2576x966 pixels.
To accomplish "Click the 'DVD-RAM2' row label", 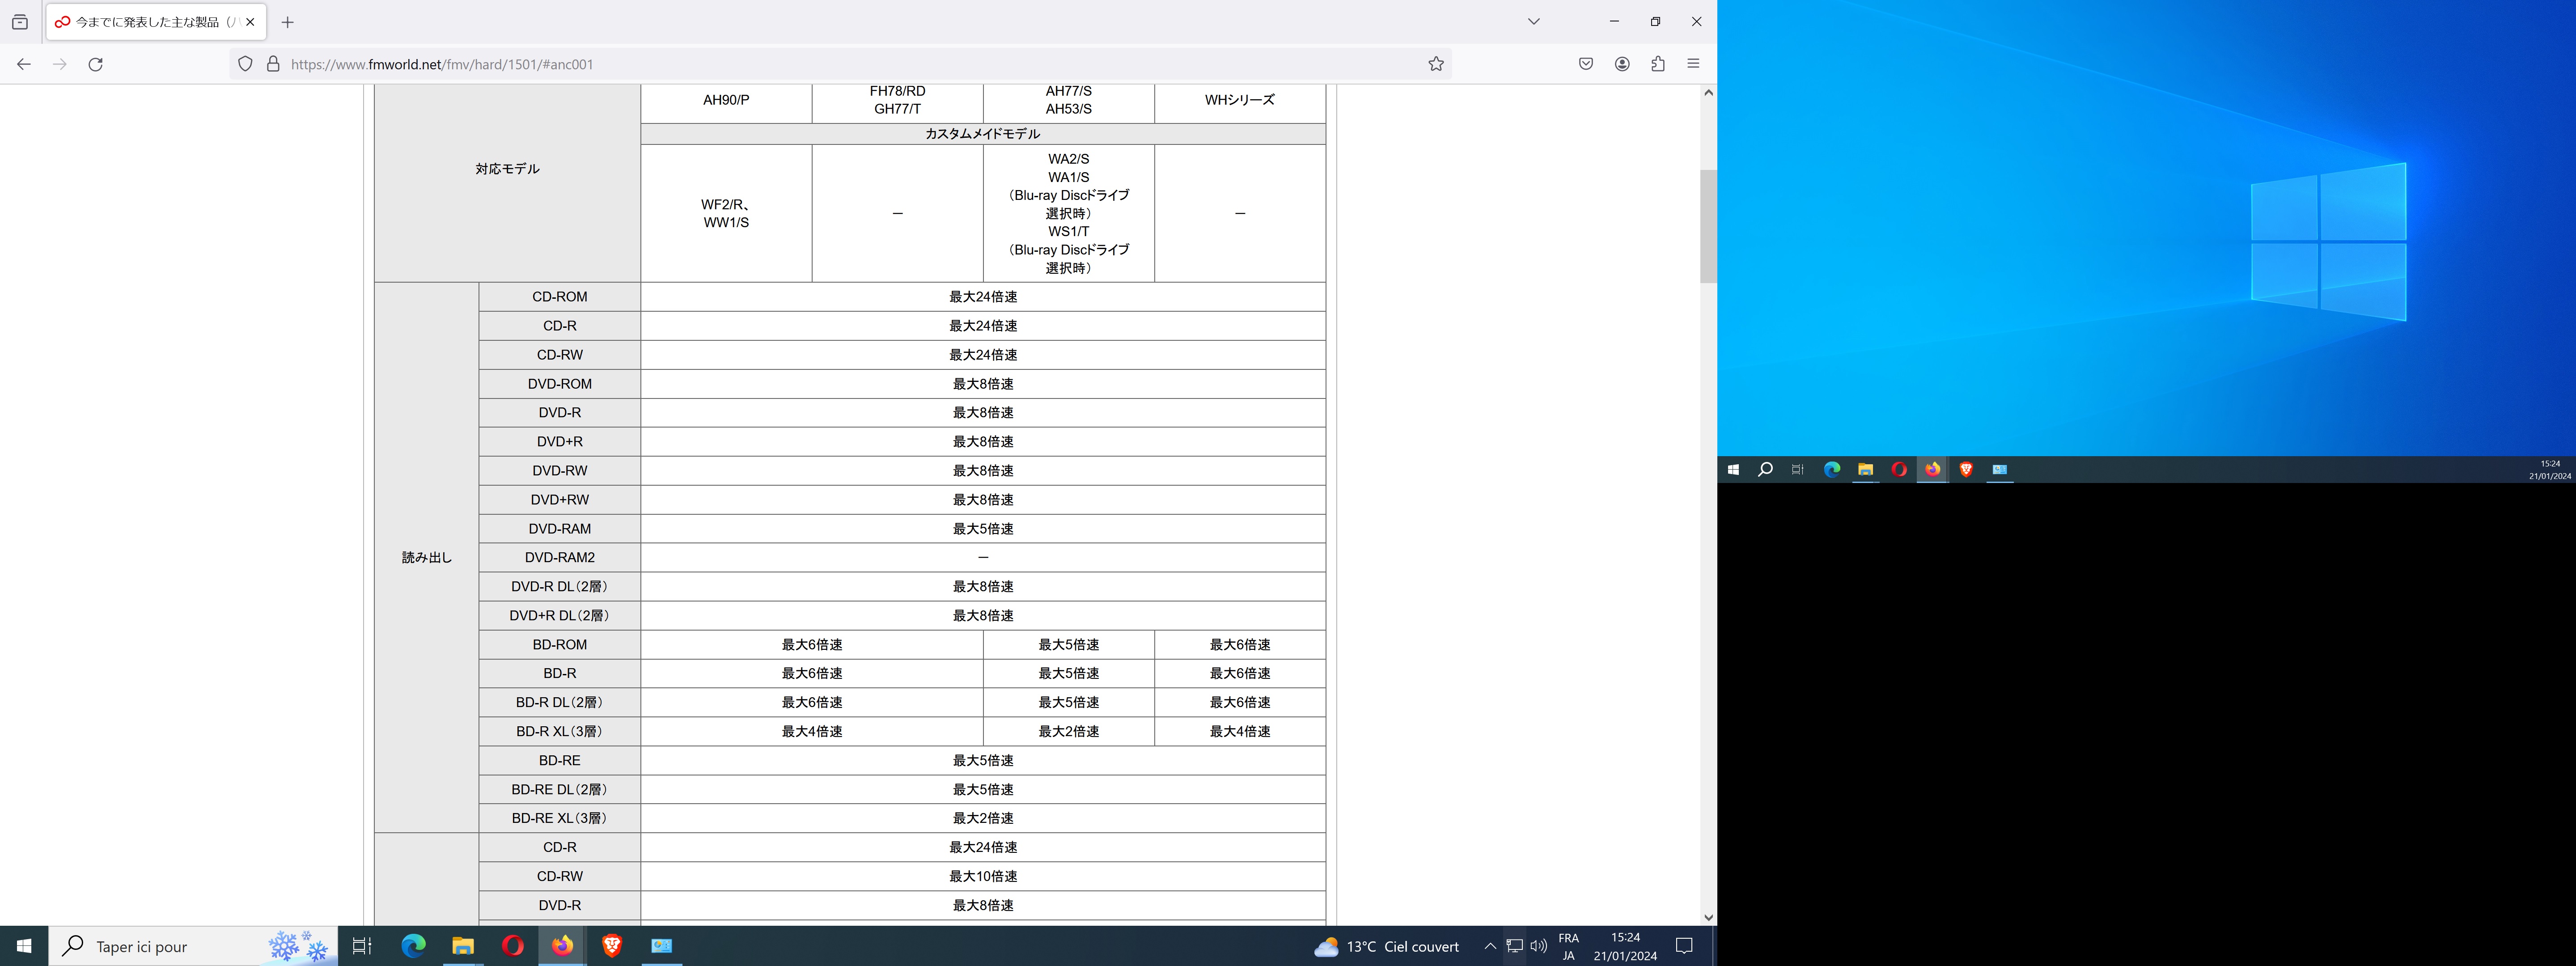I will tap(560, 558).
